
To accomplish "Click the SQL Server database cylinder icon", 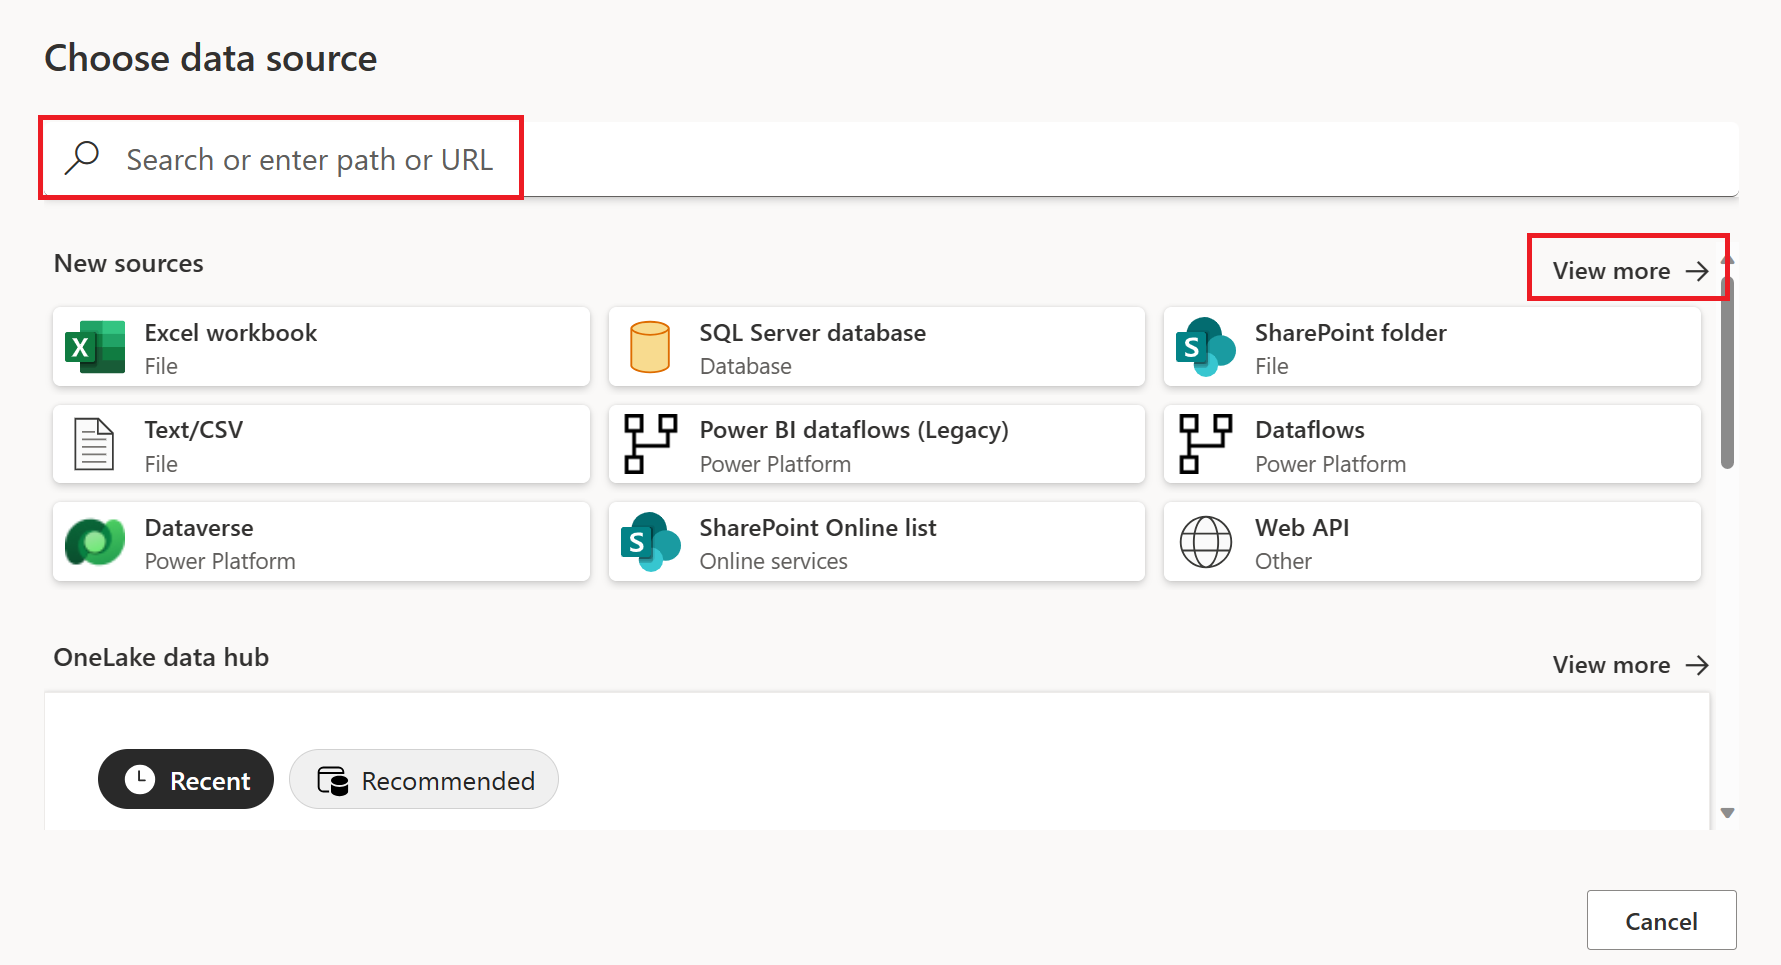I will (650, 347).
